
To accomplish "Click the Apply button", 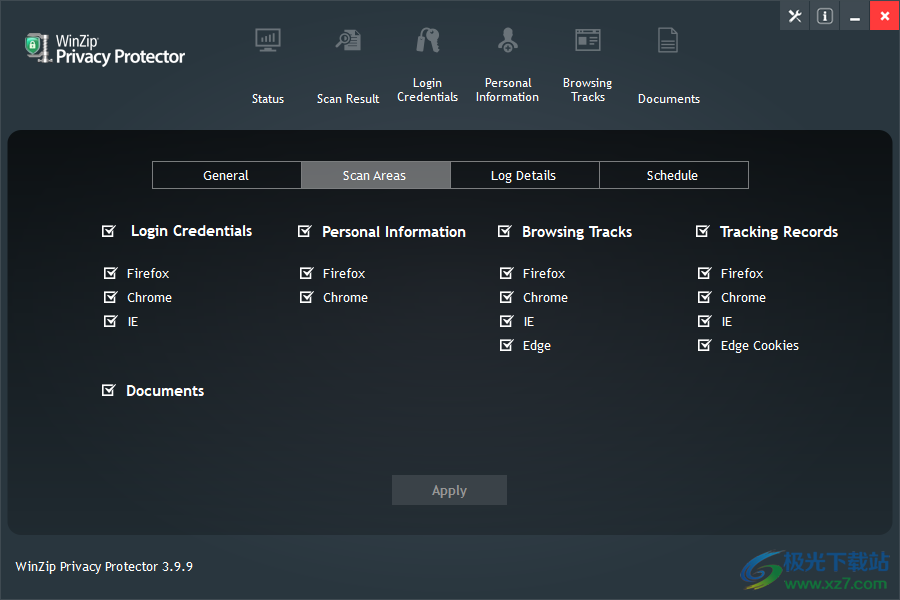I will (449, 490).
